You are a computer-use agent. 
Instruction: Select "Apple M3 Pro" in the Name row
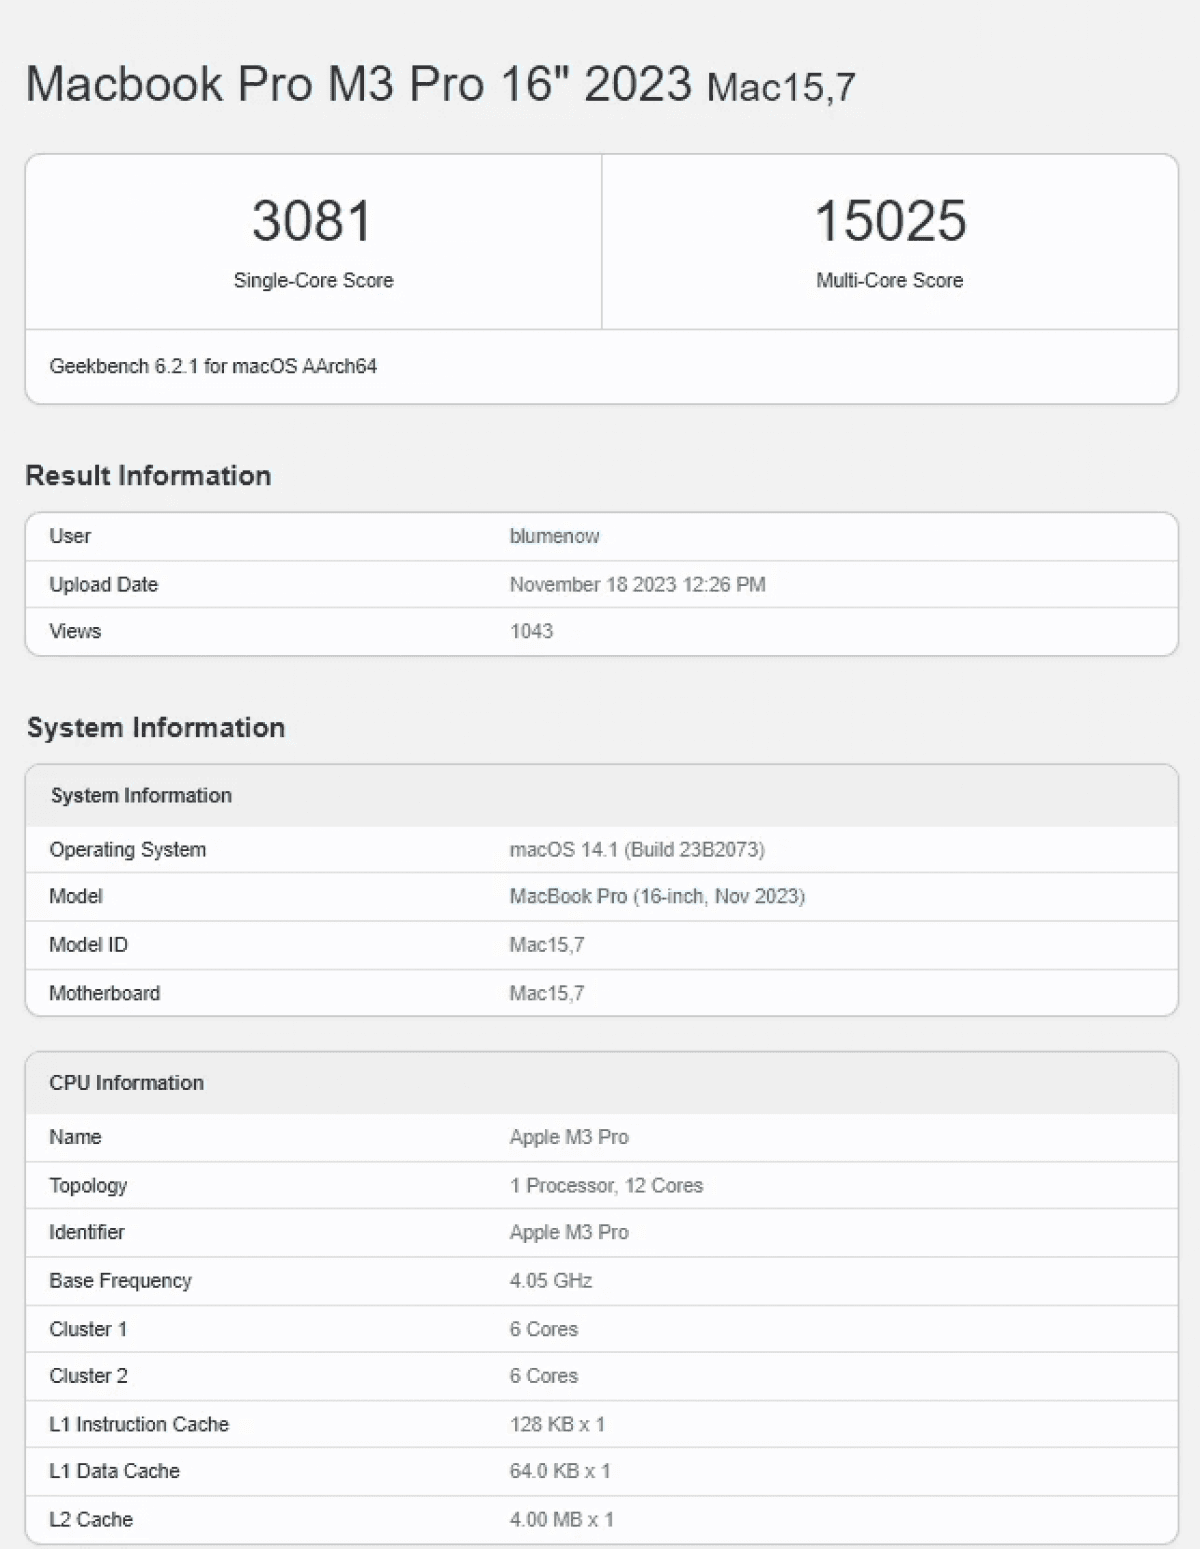pos(569,1137)
